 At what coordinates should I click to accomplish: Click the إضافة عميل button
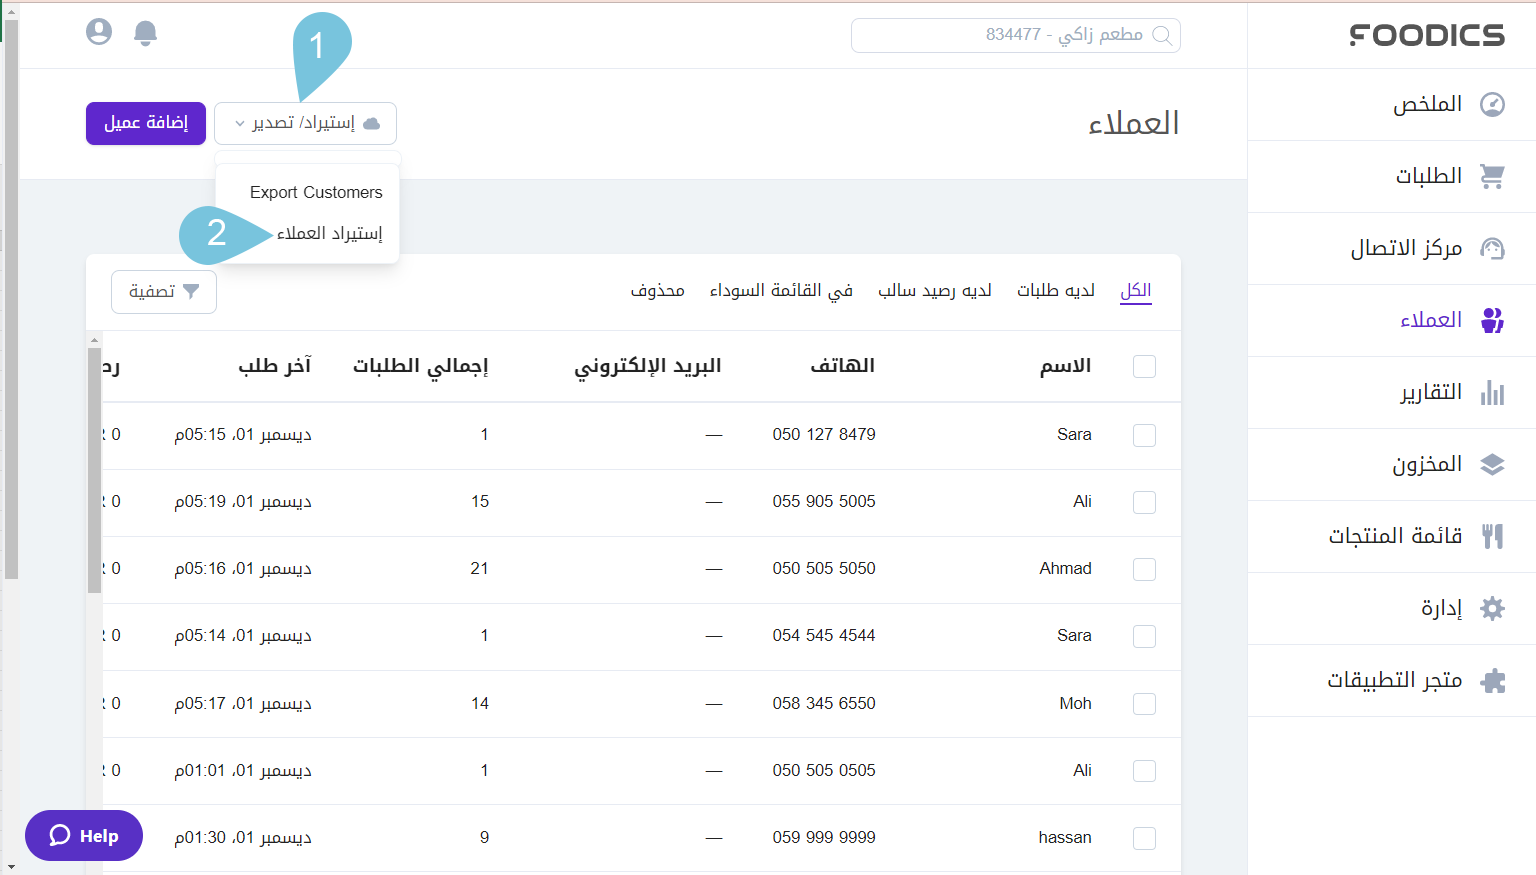tap(145, 123)
